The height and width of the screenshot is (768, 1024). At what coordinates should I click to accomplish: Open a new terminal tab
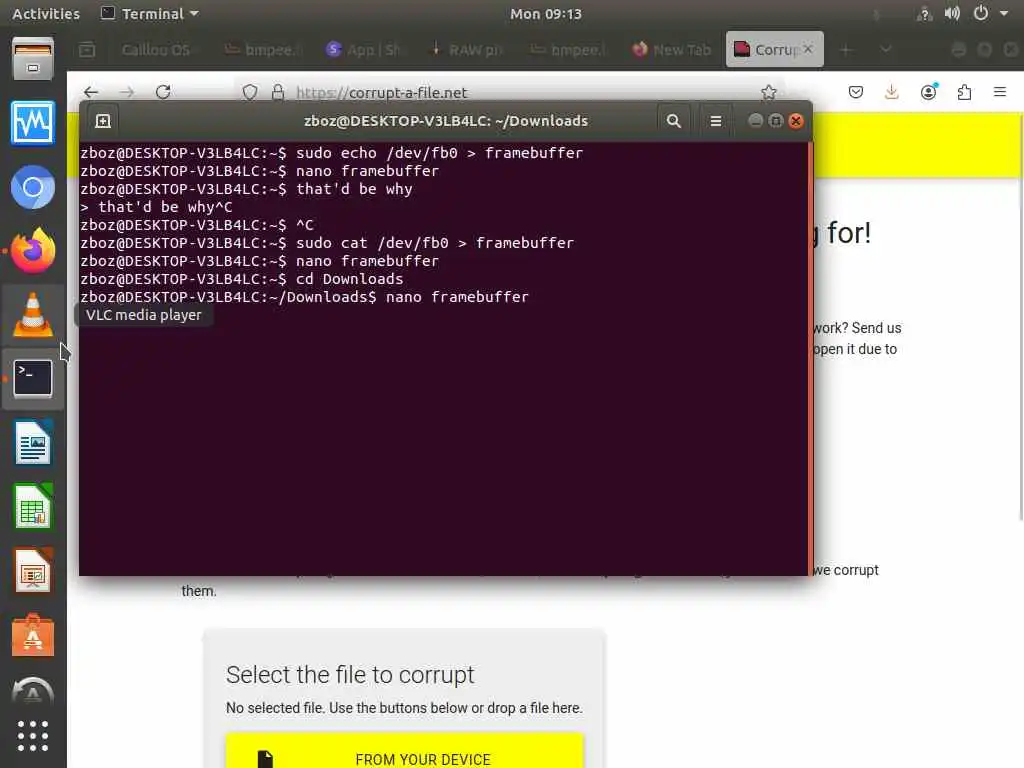pyautogui.click(x=103, y=121)
